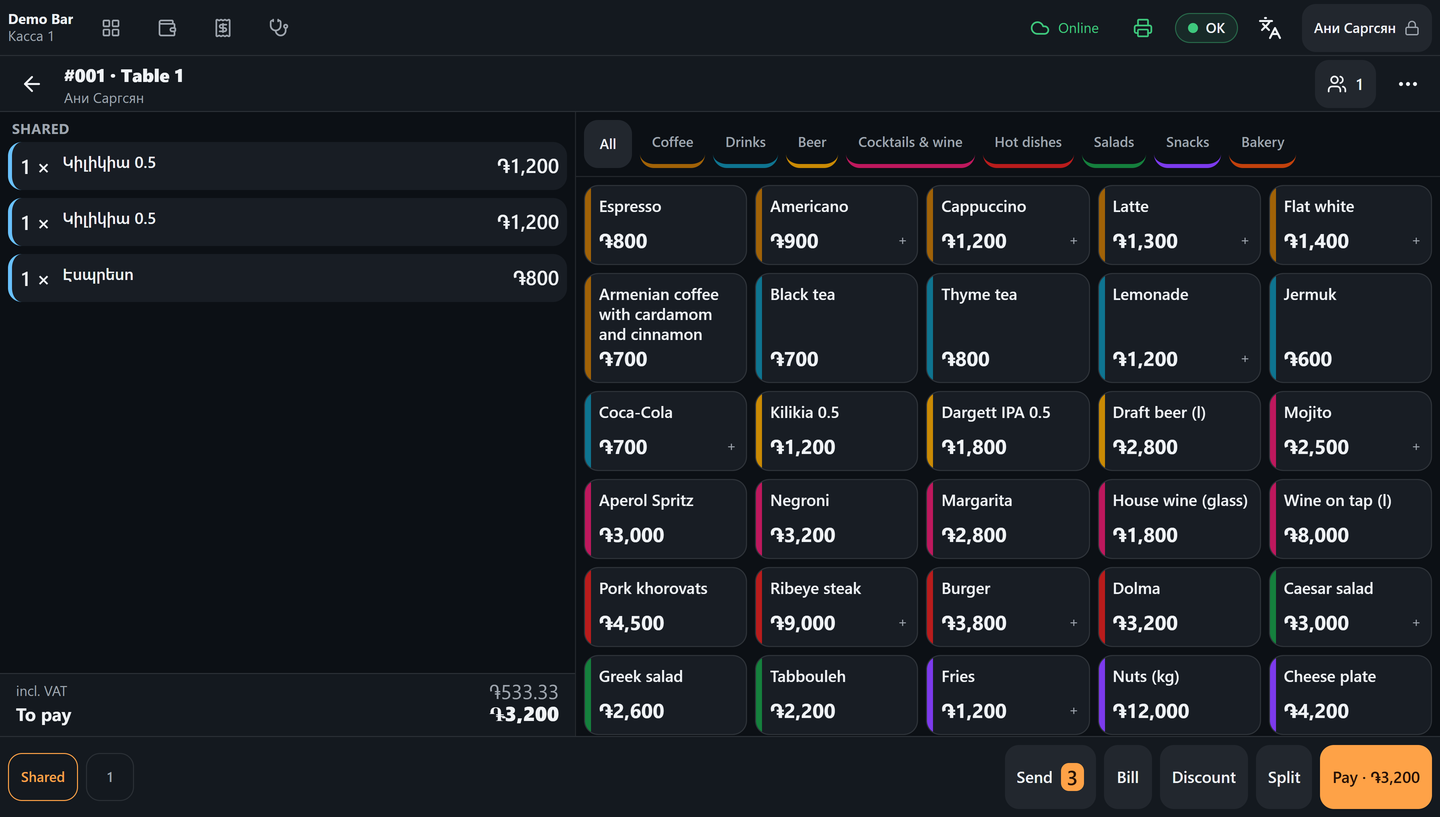This screenshot has height=817, width=1440.
Task: Open the Hot dishes tab
Action: pos(1028,143)
